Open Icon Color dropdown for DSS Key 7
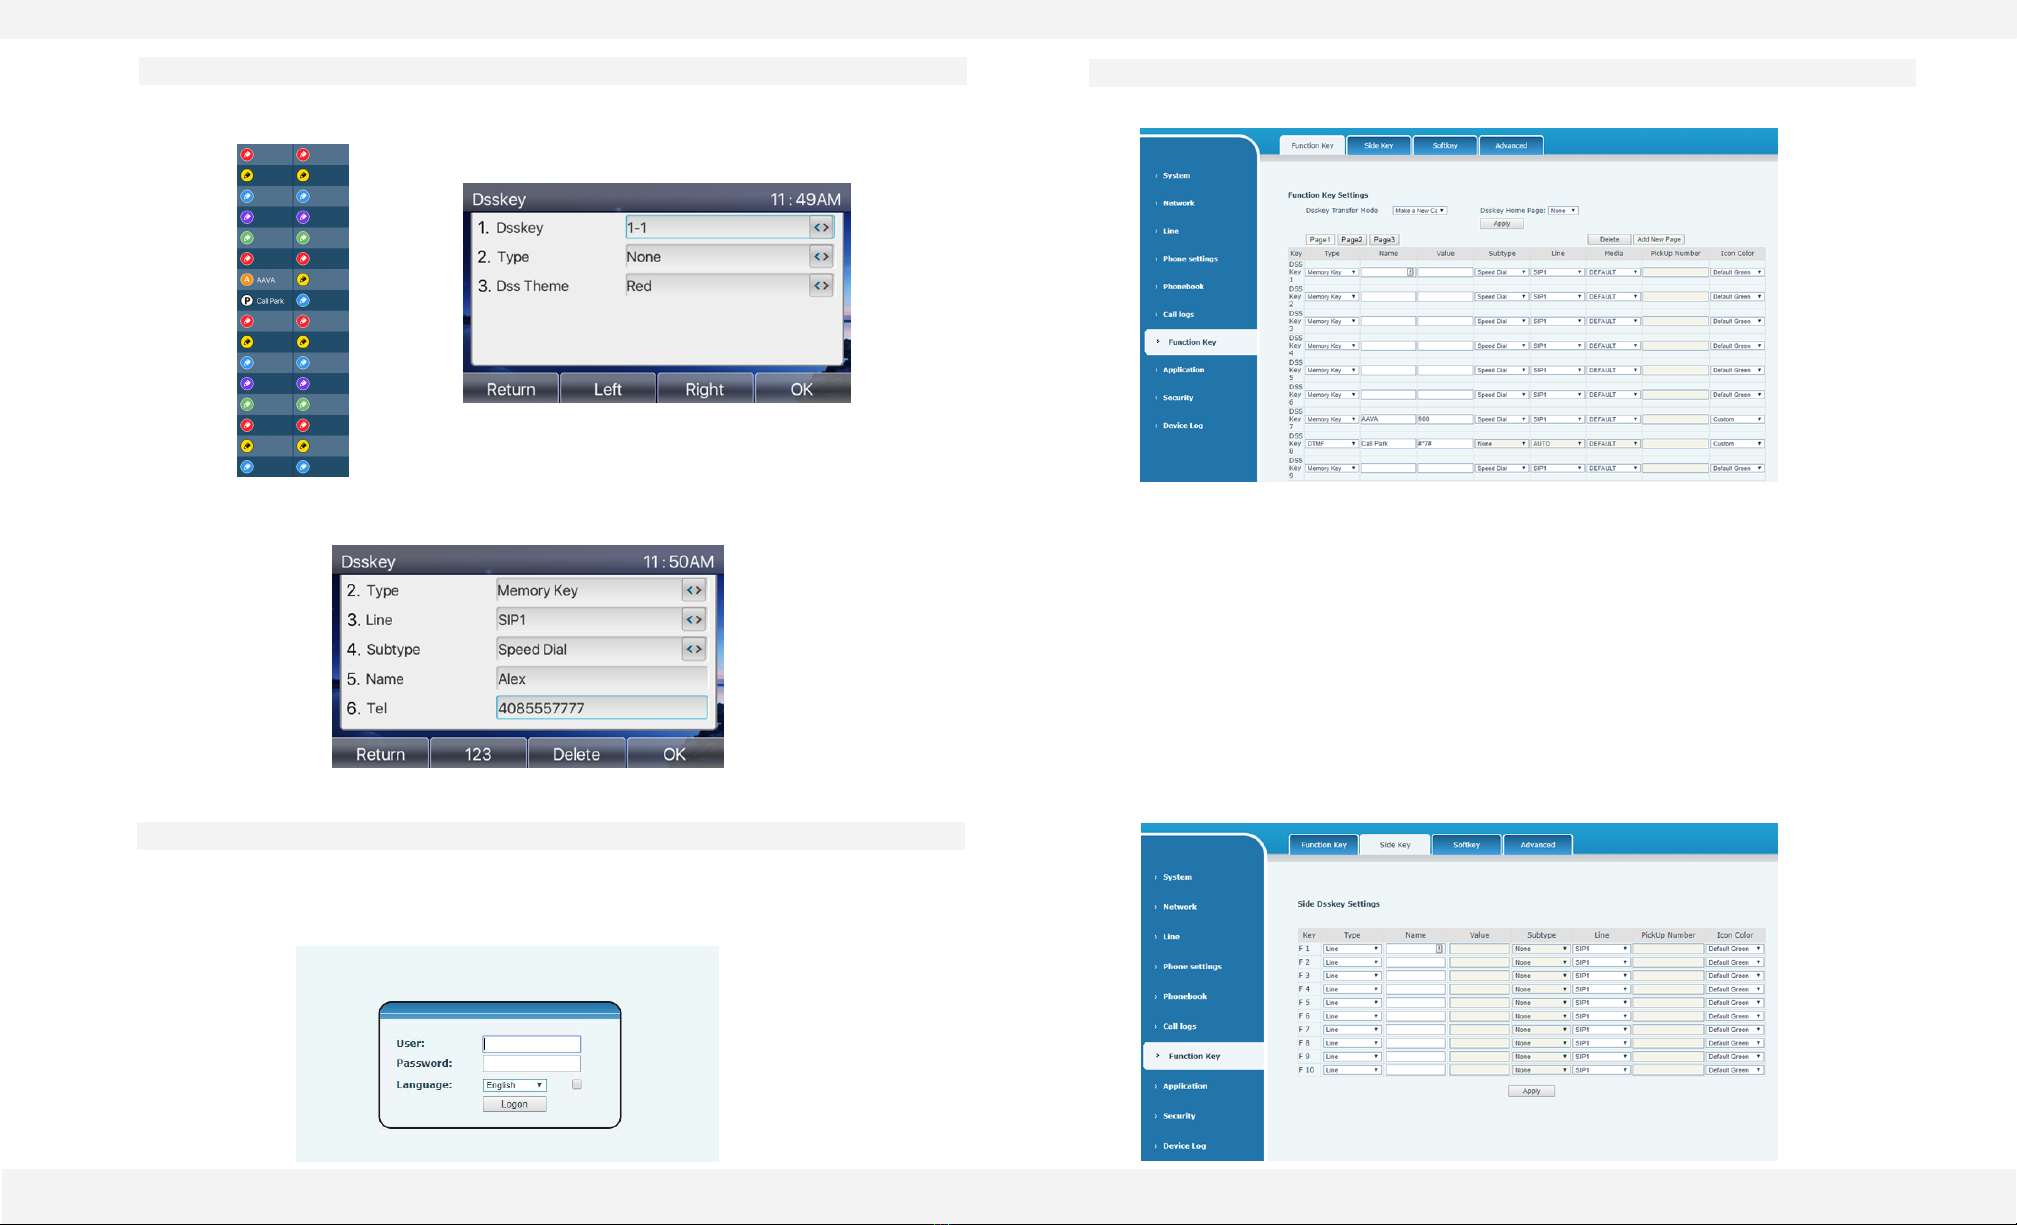 pyautogui.click(x=1737, y=419)
